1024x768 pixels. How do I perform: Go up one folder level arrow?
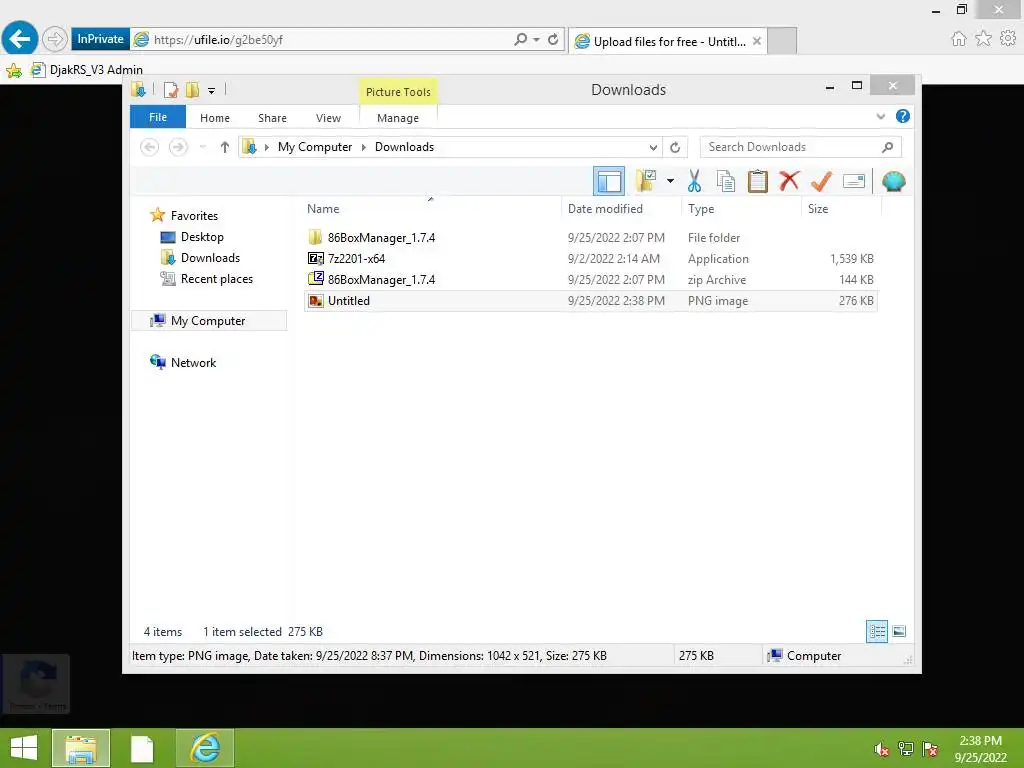(225, 147)
